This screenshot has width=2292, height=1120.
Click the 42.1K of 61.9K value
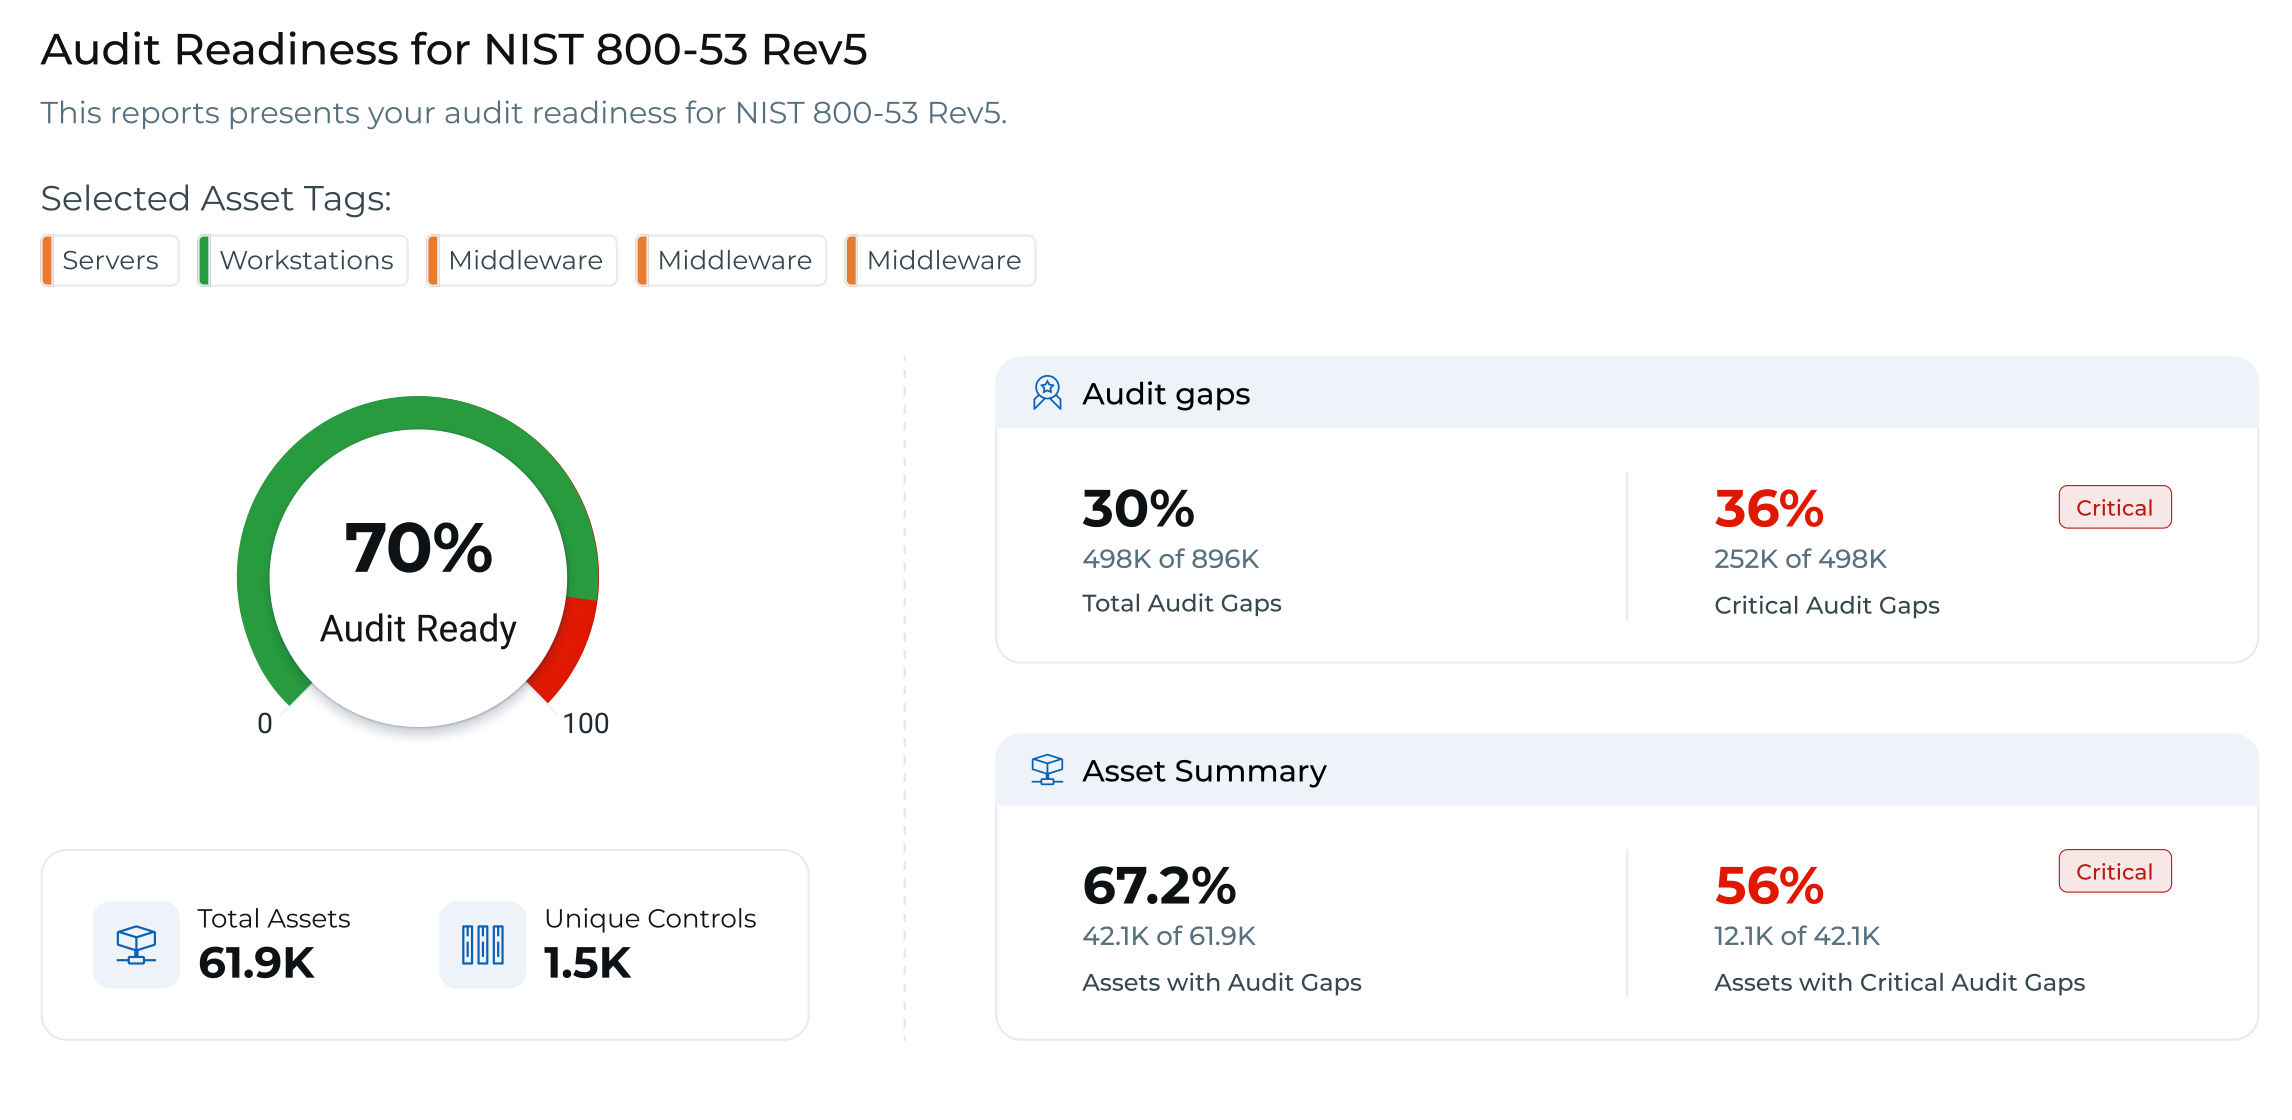(x=1168, y=936)
